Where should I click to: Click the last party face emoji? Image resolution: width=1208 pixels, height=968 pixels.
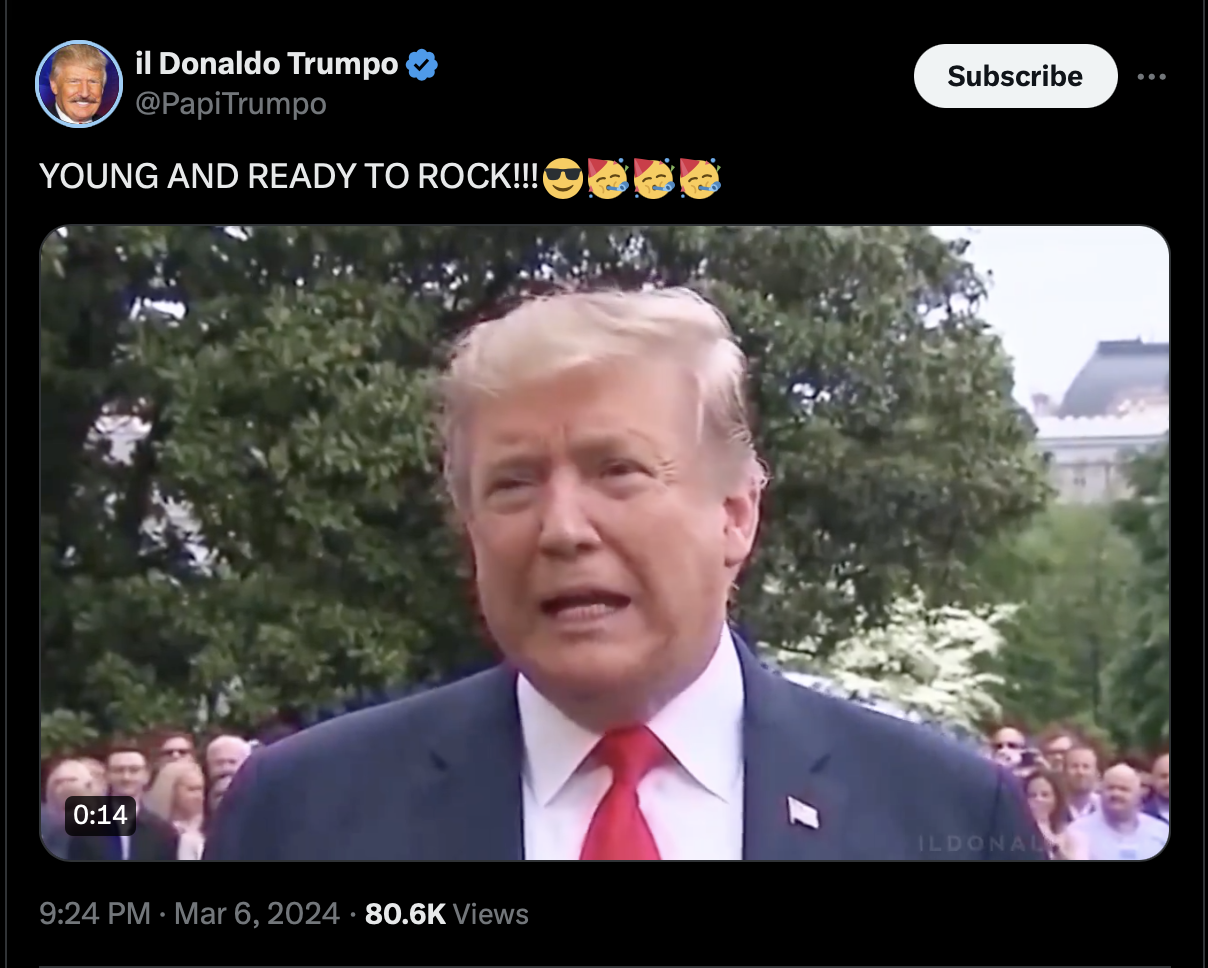[699, 177]
